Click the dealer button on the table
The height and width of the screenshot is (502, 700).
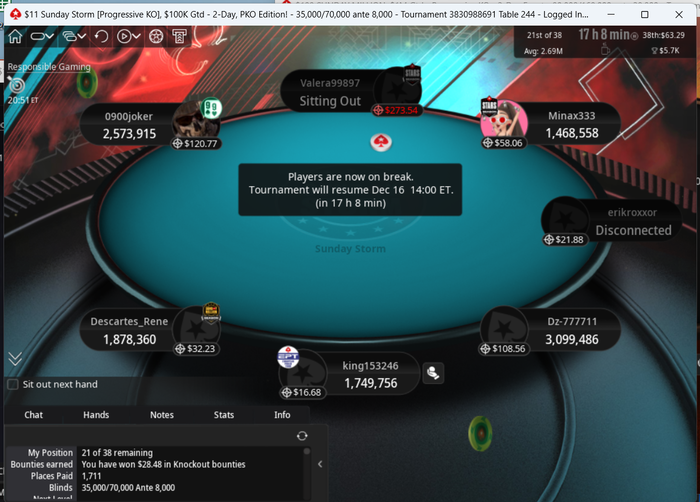(x=380, y=142)
